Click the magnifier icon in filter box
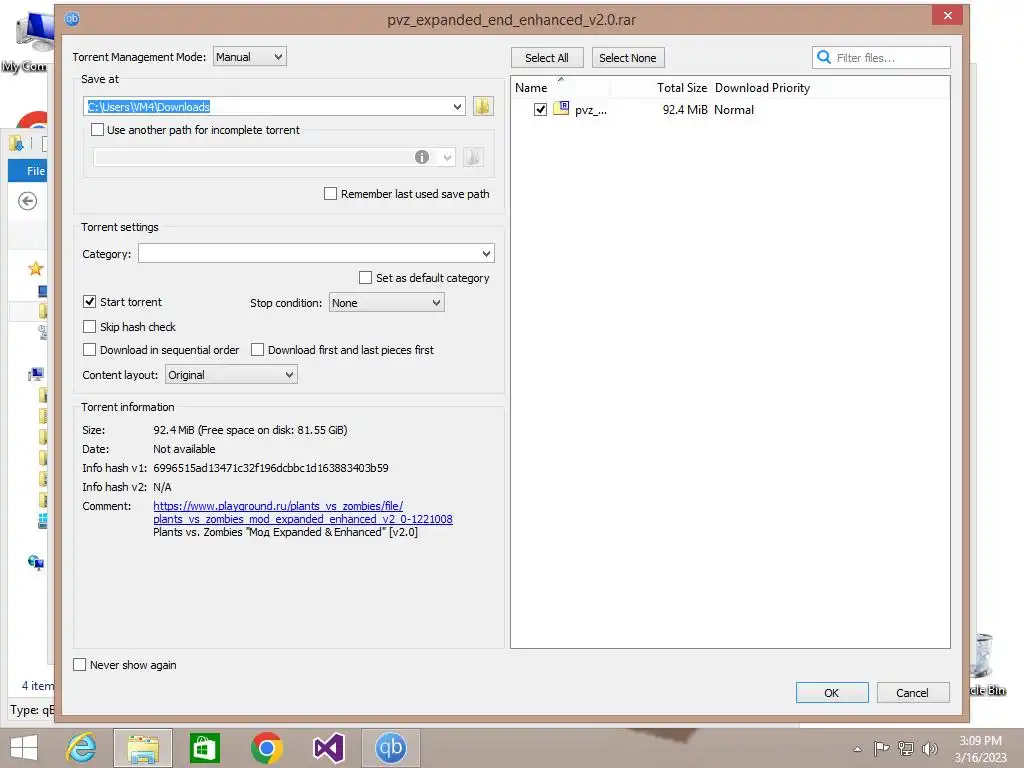This screenshot has height=768, width=1024. [824, 57]
